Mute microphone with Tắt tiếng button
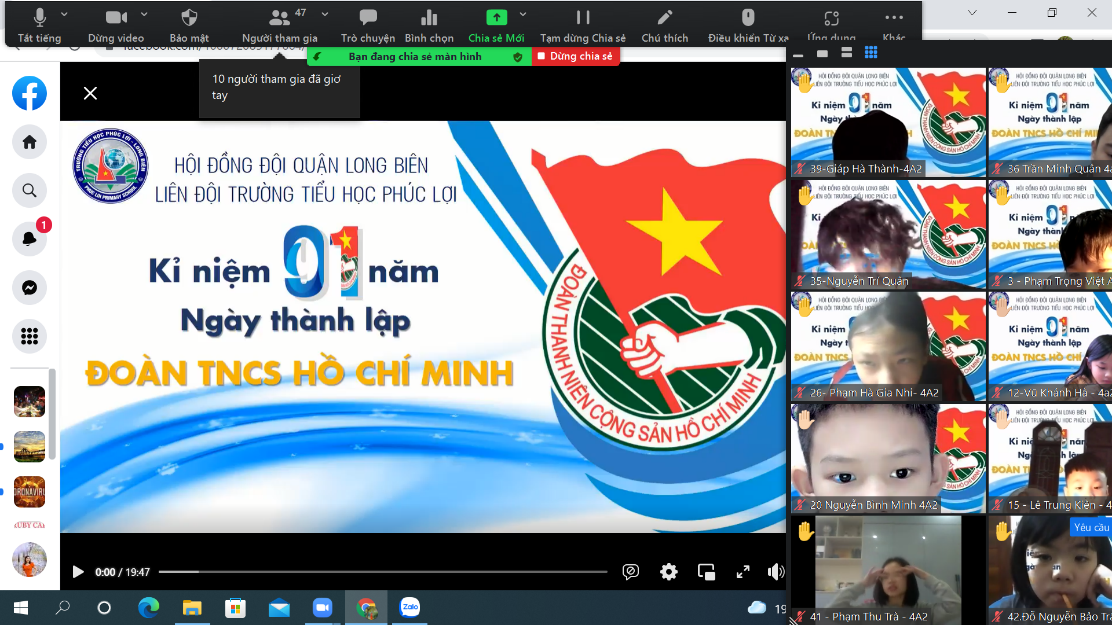The height and width of the screenshot is (625, 1112). (40, 24)
